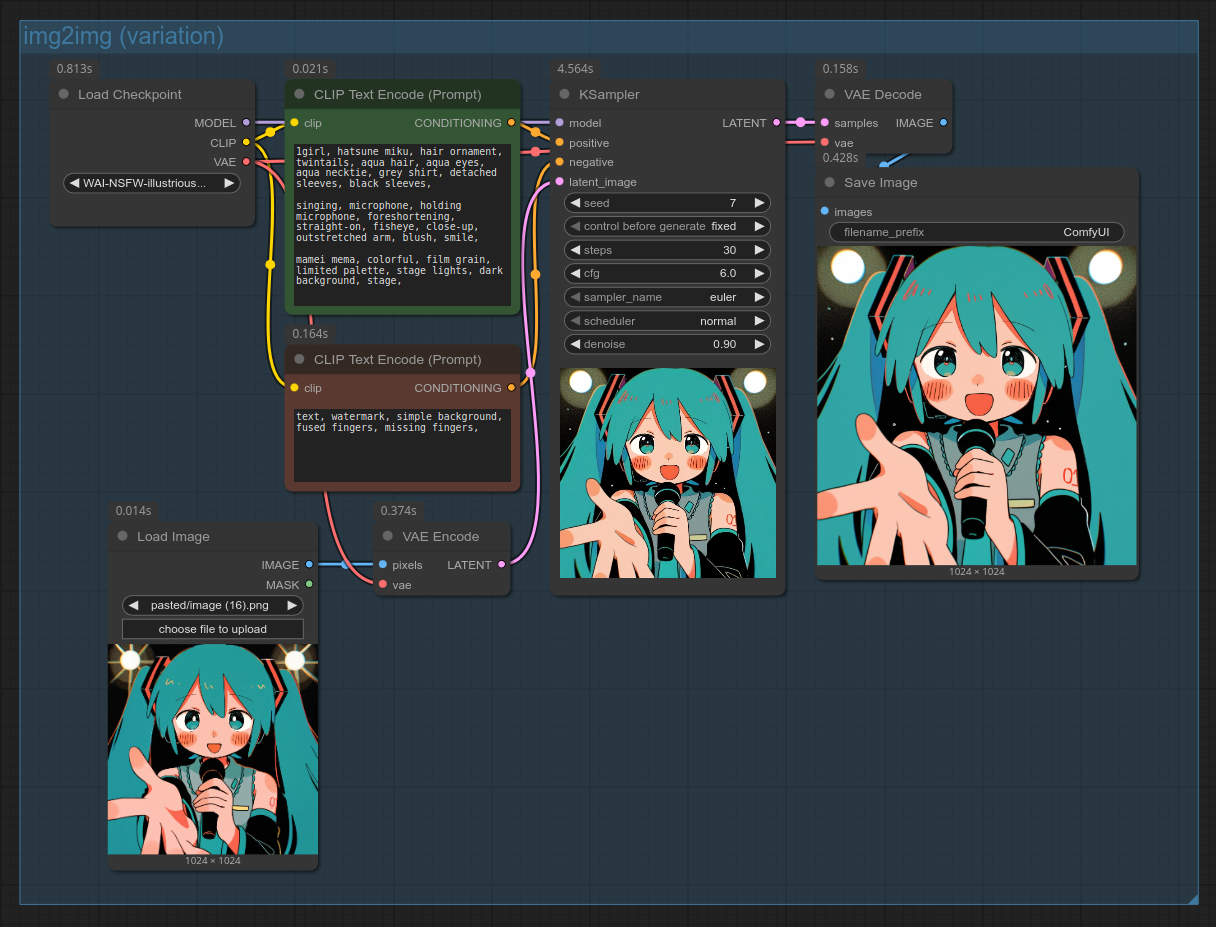
Task: Increase steps with the right arrow
Action: [759, 250]
